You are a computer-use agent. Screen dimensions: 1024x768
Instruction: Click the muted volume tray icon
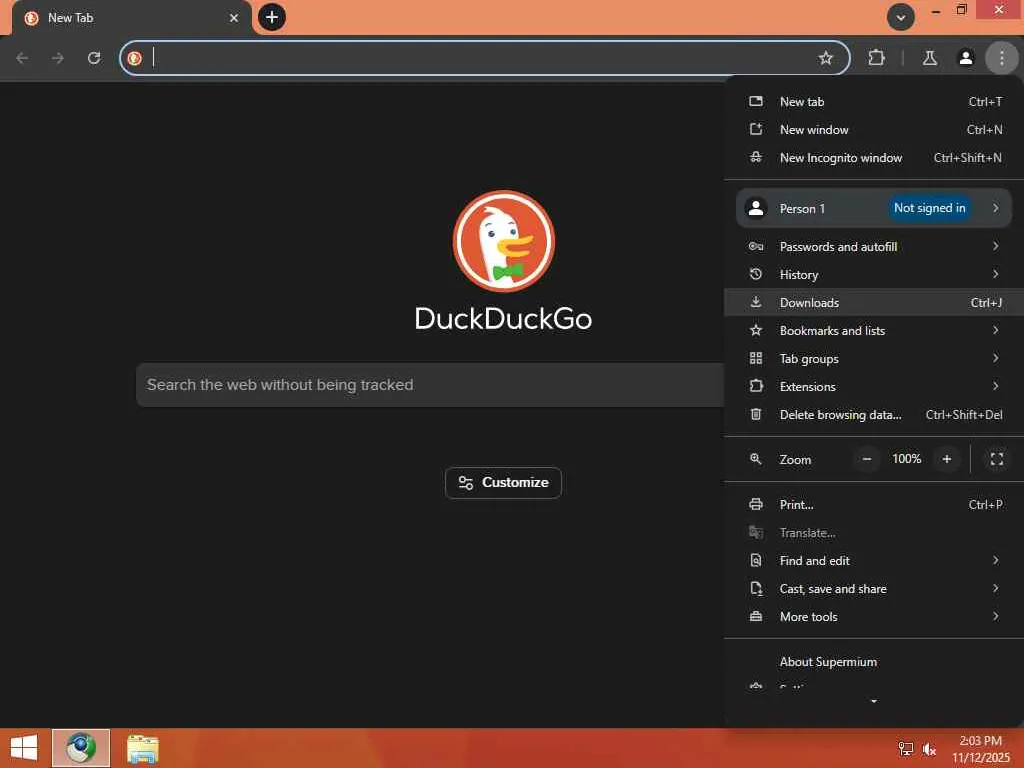(x=929, y=749)
